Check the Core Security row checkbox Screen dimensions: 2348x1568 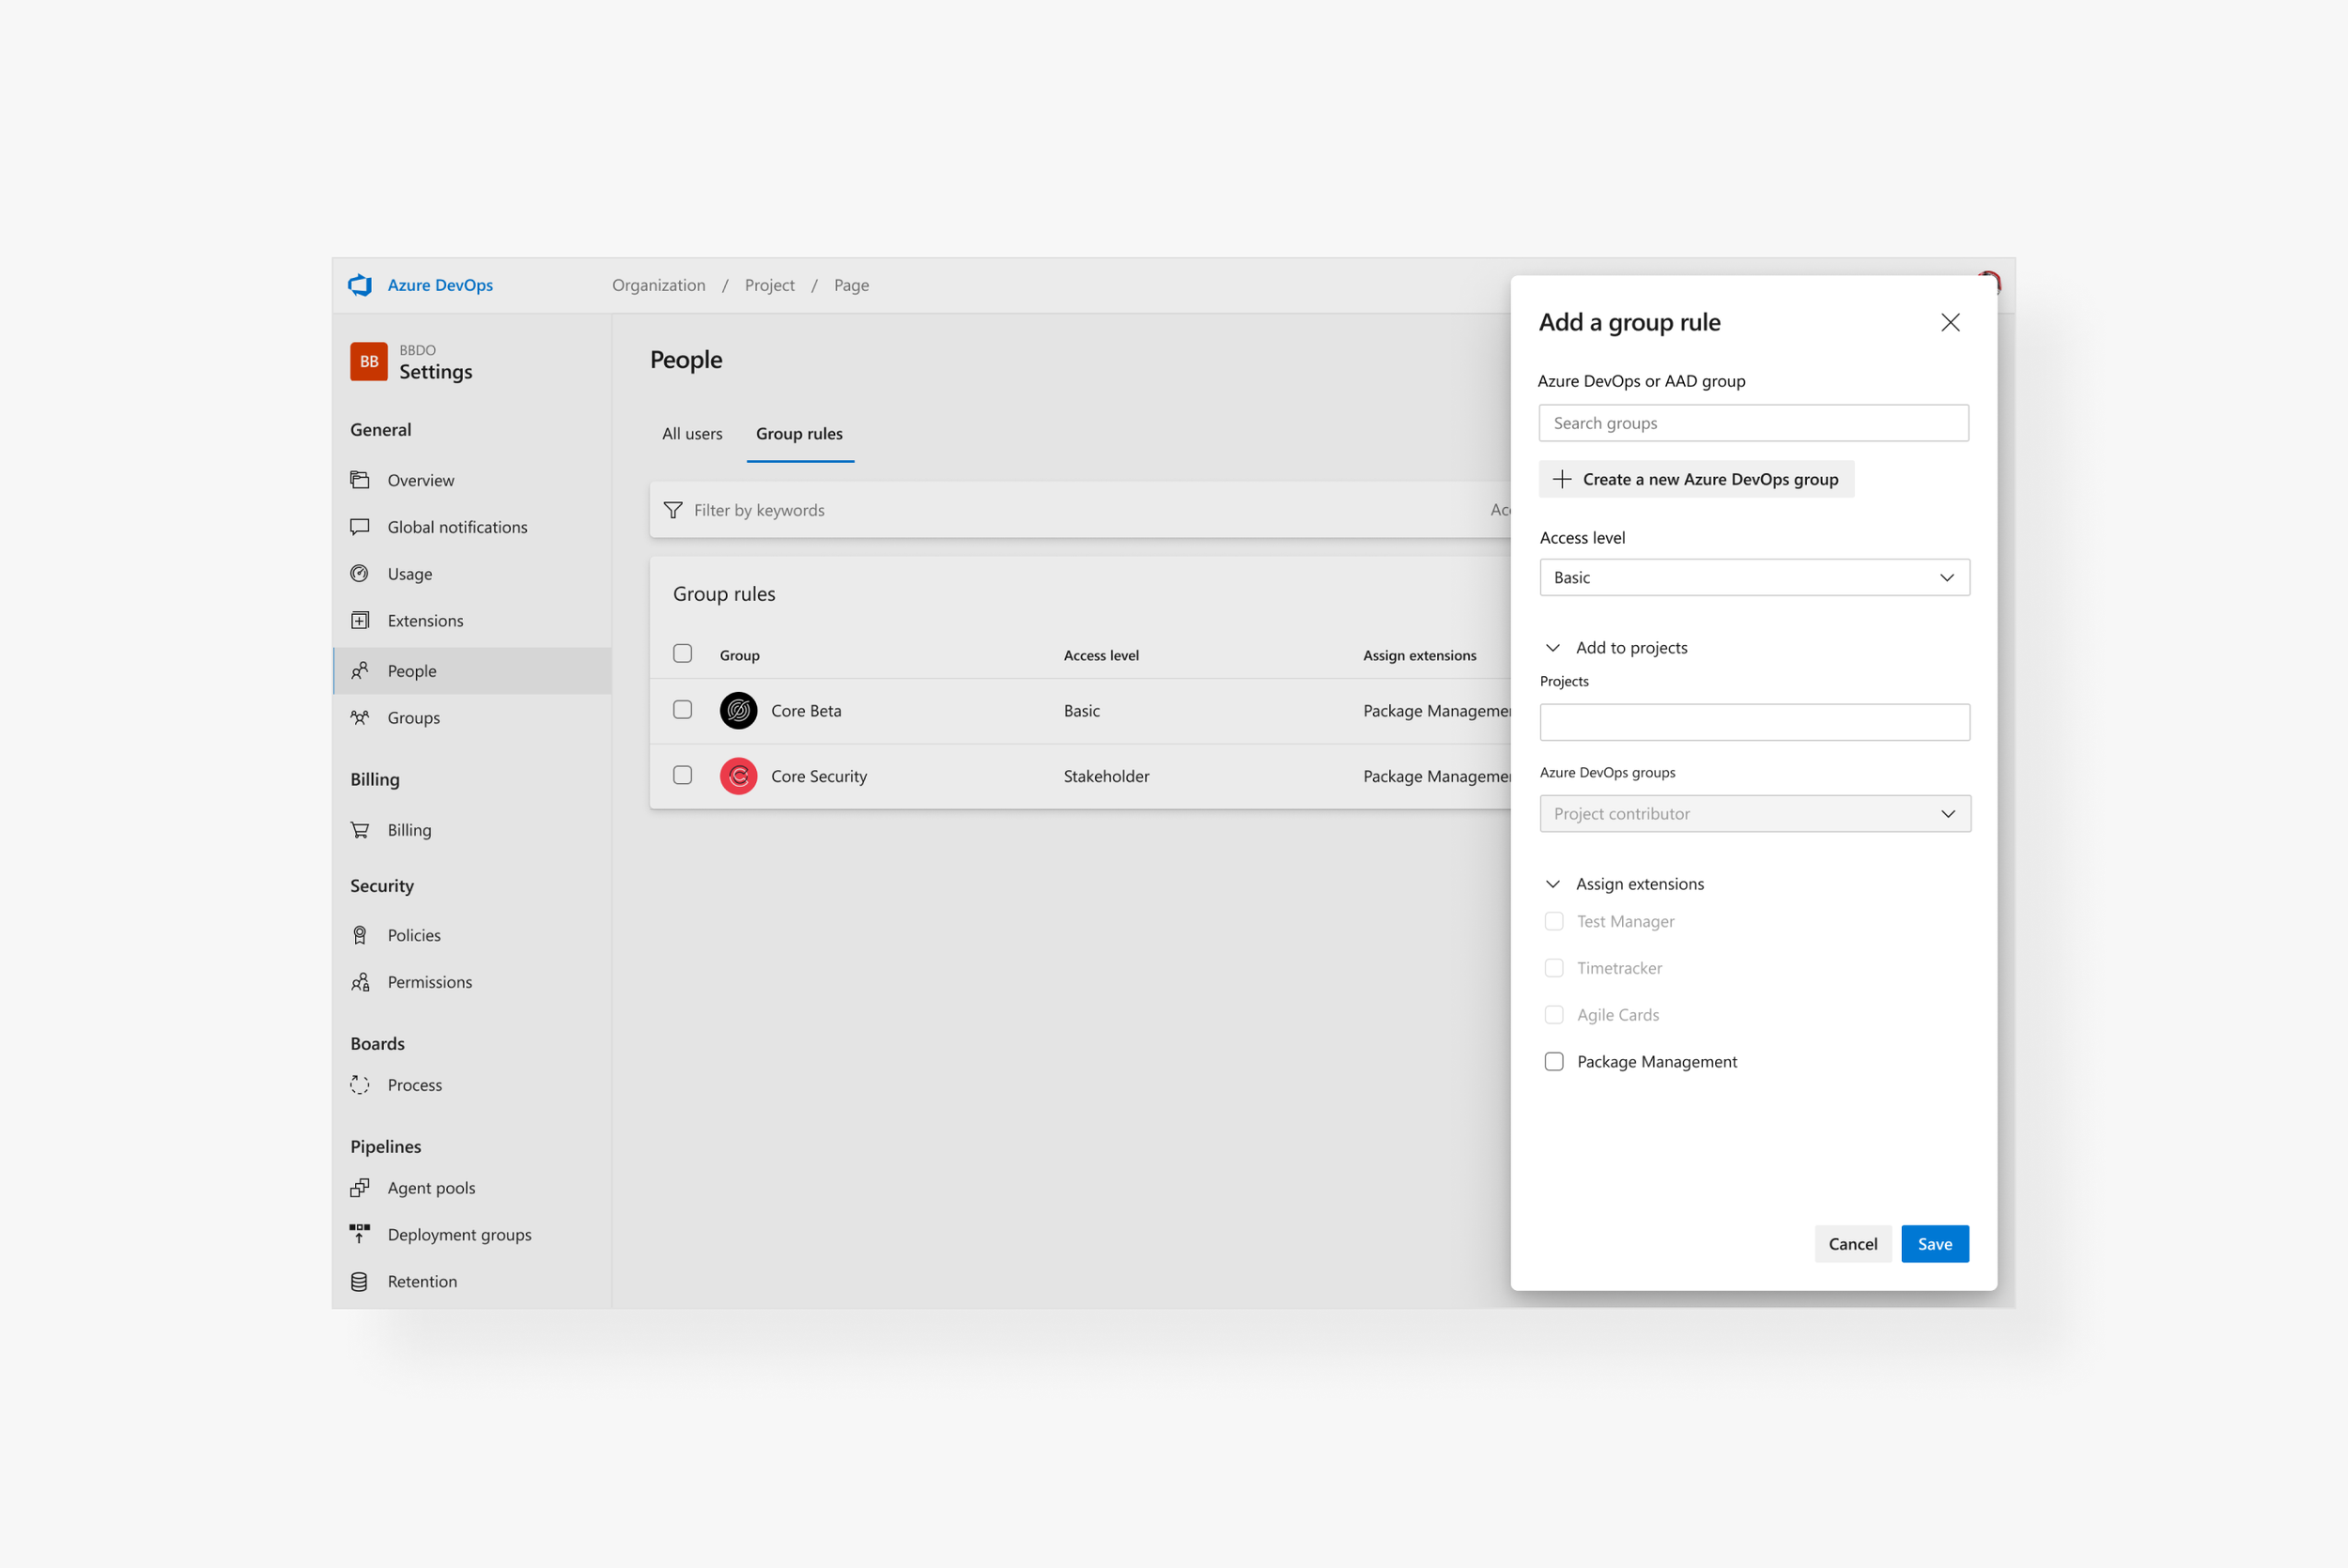click(683, 775)
